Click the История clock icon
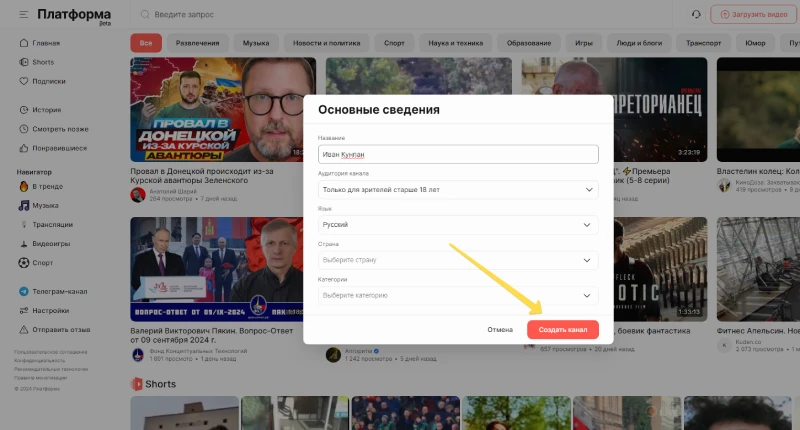Viewport: 800px width, 430px height. point(23,110)
